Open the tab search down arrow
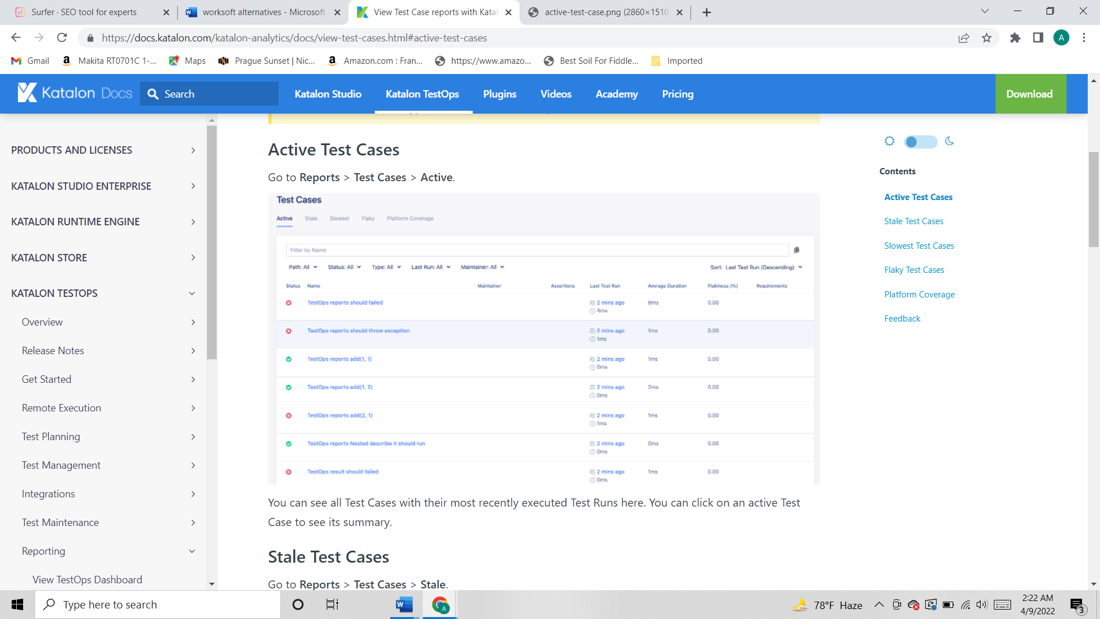 984,11
